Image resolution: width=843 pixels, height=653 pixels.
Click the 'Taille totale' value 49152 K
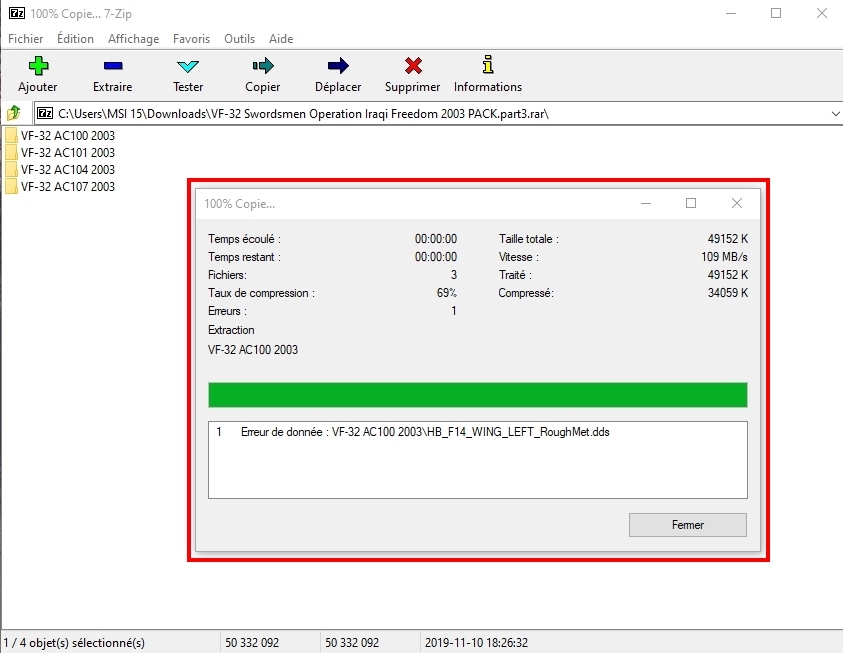point(727,239)
